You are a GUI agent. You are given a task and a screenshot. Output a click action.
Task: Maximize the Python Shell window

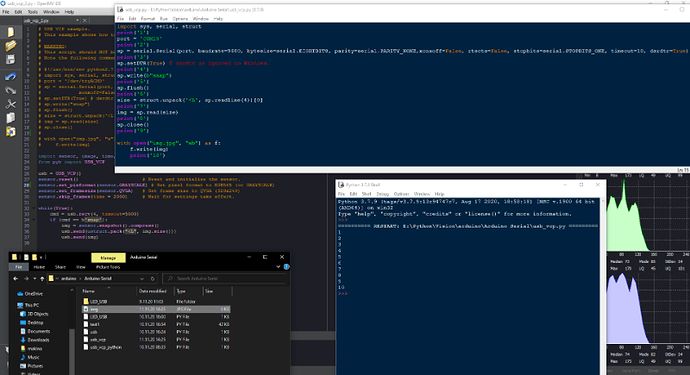tap(581, 185)
